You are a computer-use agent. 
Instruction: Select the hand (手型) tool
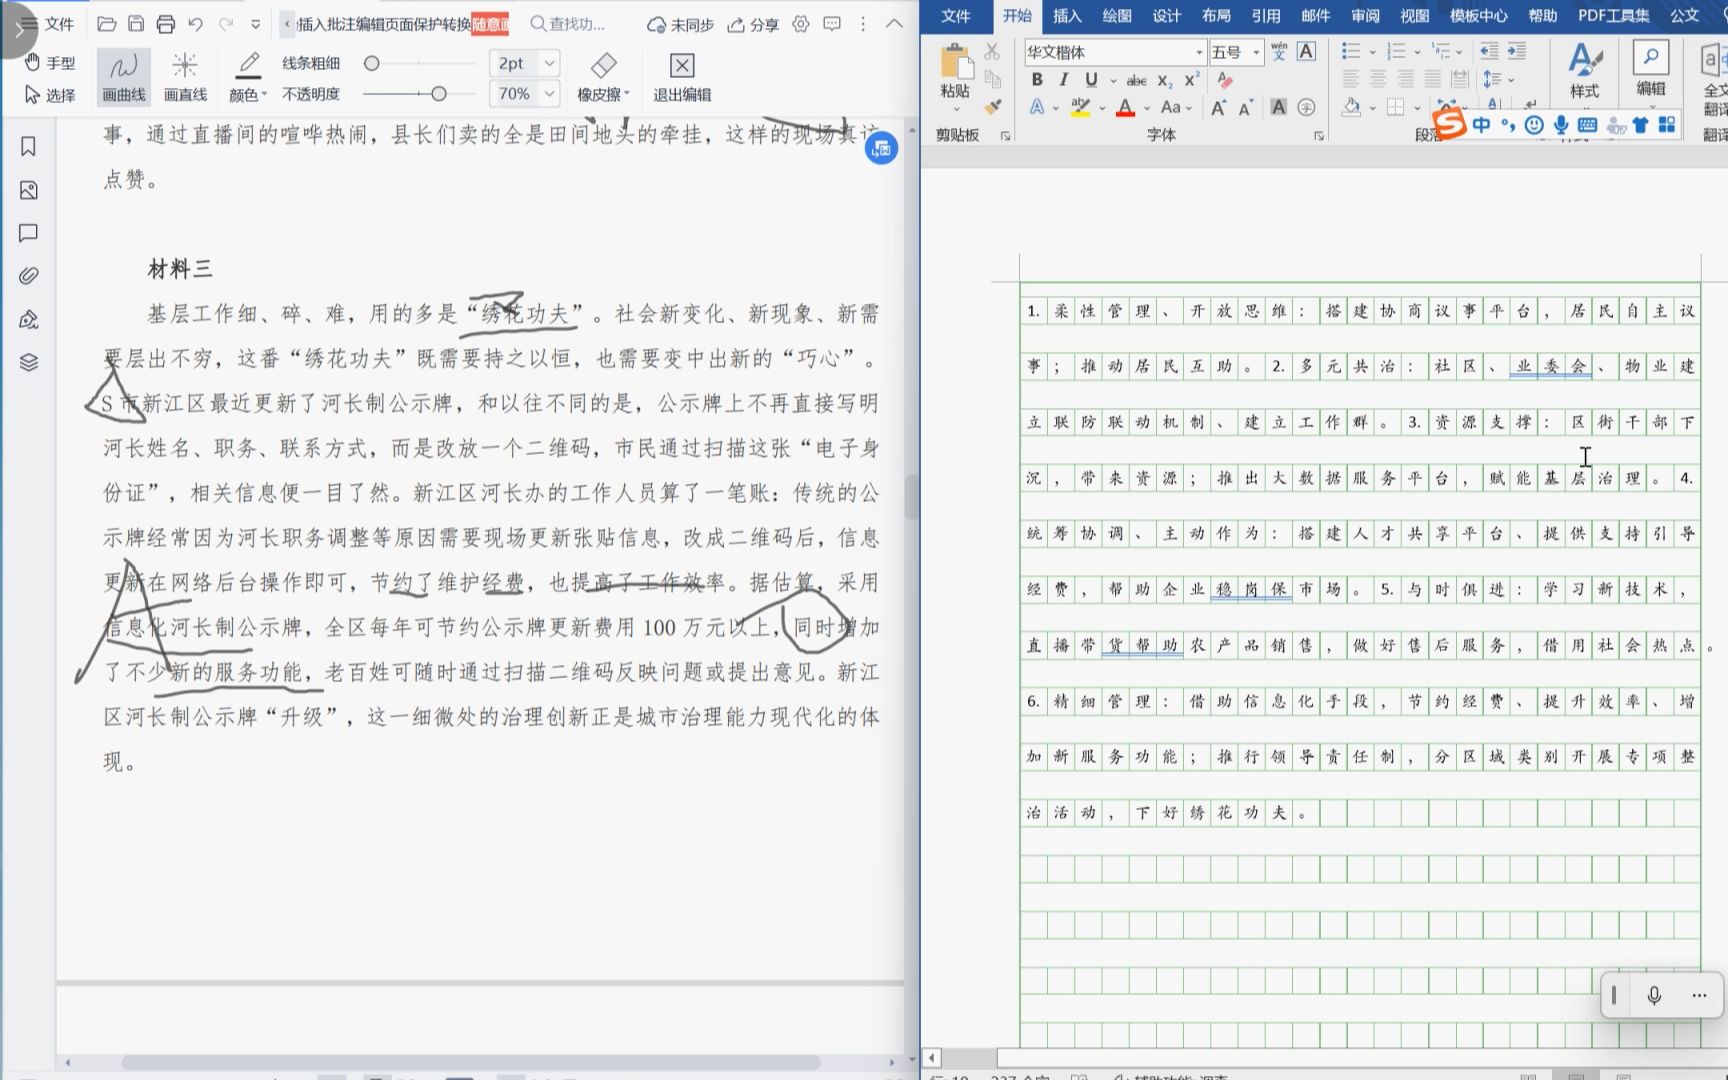pyautogui.click(x=50, y=62)
